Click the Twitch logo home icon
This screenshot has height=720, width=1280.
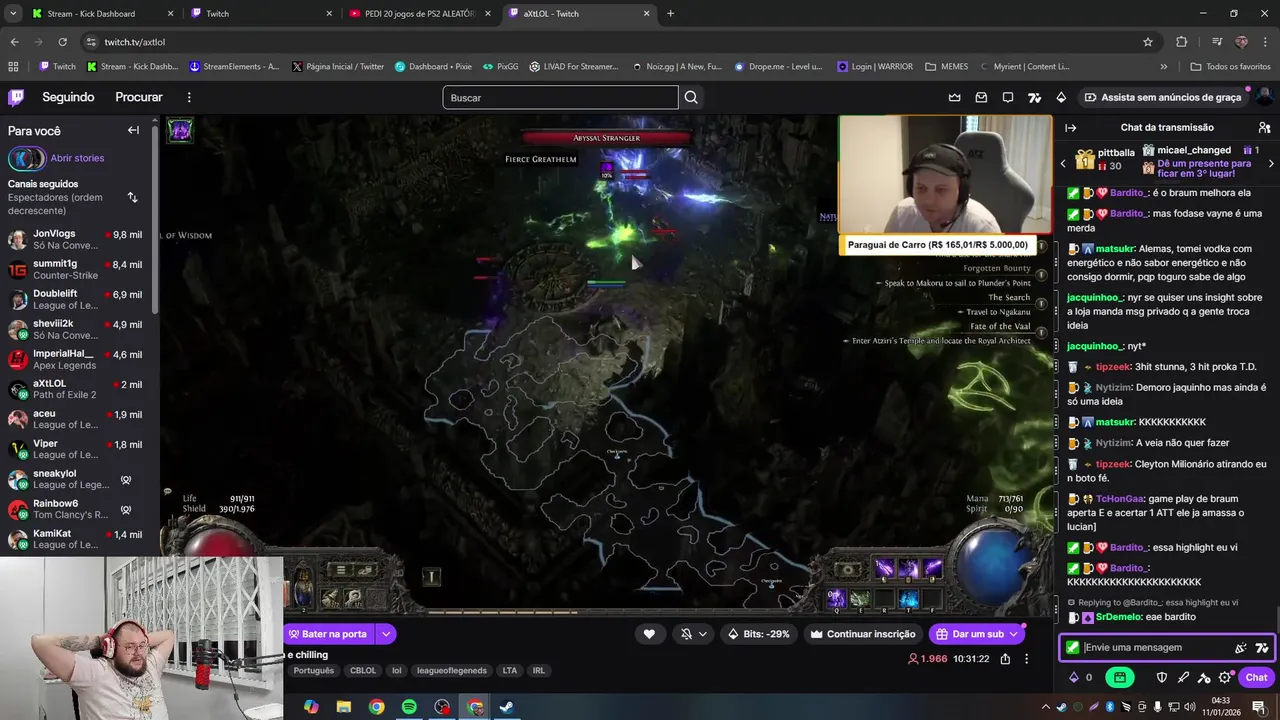pos(16,97)
